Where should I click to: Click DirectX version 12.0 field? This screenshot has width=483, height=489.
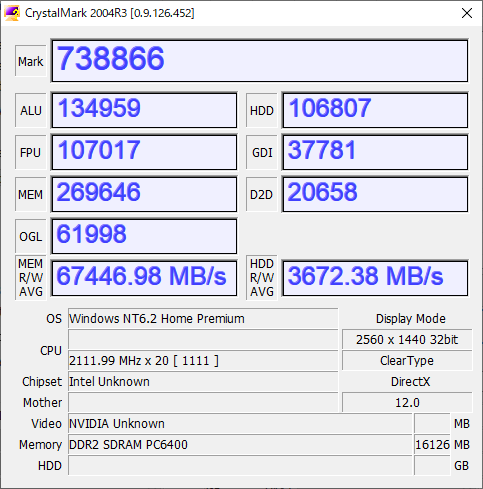407,403
